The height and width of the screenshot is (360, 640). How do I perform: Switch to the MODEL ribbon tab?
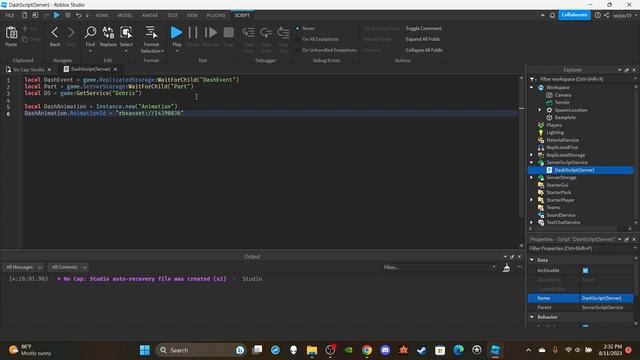[x=125, y=16]
